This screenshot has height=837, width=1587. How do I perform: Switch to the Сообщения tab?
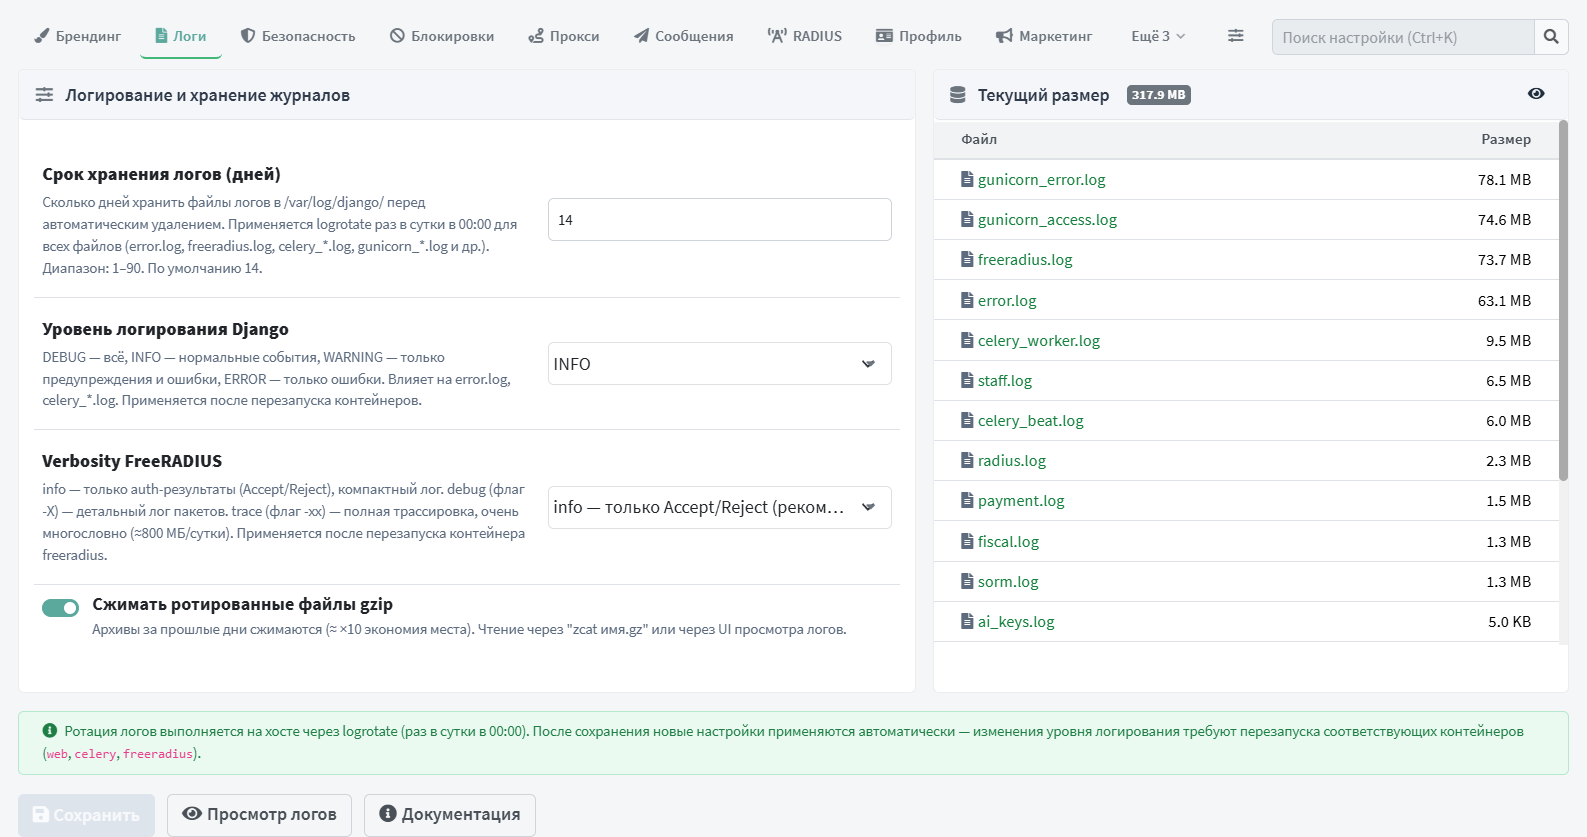coord(684,36)
